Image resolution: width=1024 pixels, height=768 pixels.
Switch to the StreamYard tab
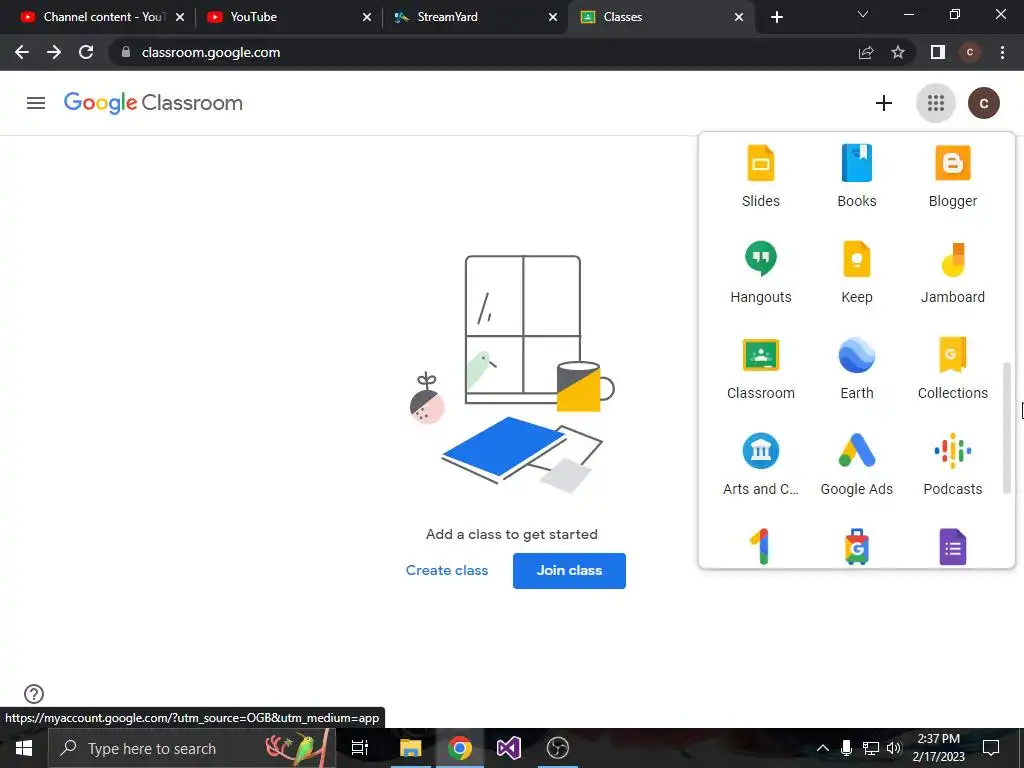[x=475, y=17]
